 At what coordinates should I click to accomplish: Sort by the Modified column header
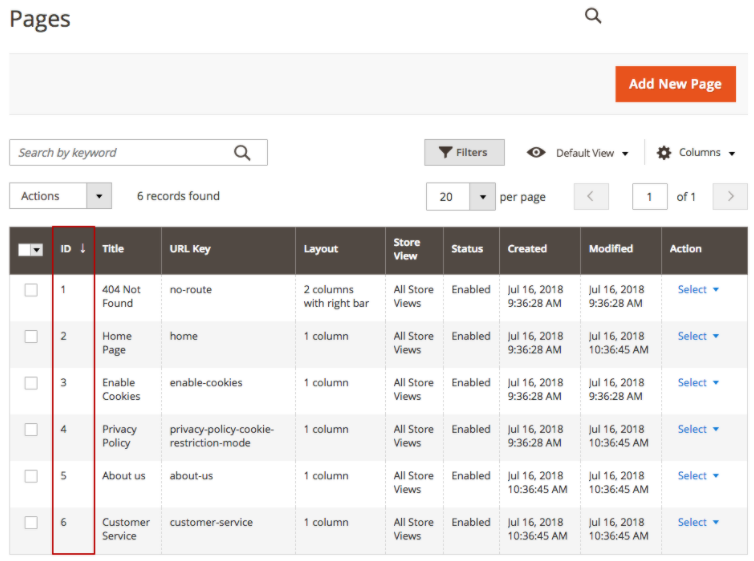[x=610, y=249]
